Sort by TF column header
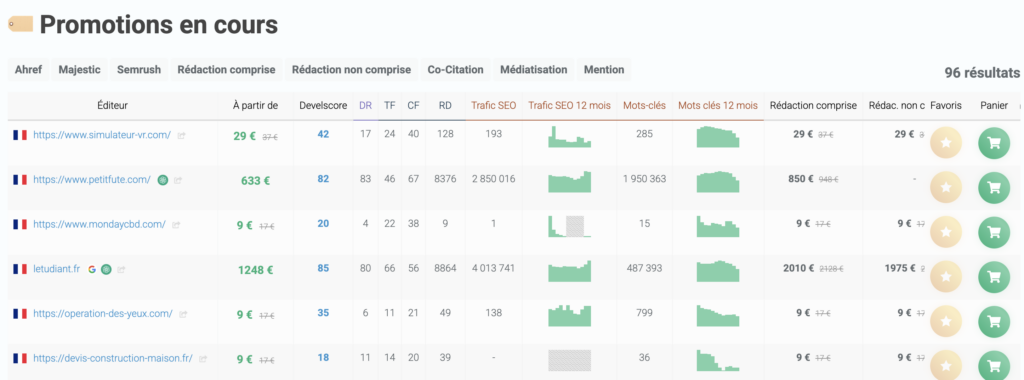Screen dimensions: 1024x380 [x=390, y=106]
